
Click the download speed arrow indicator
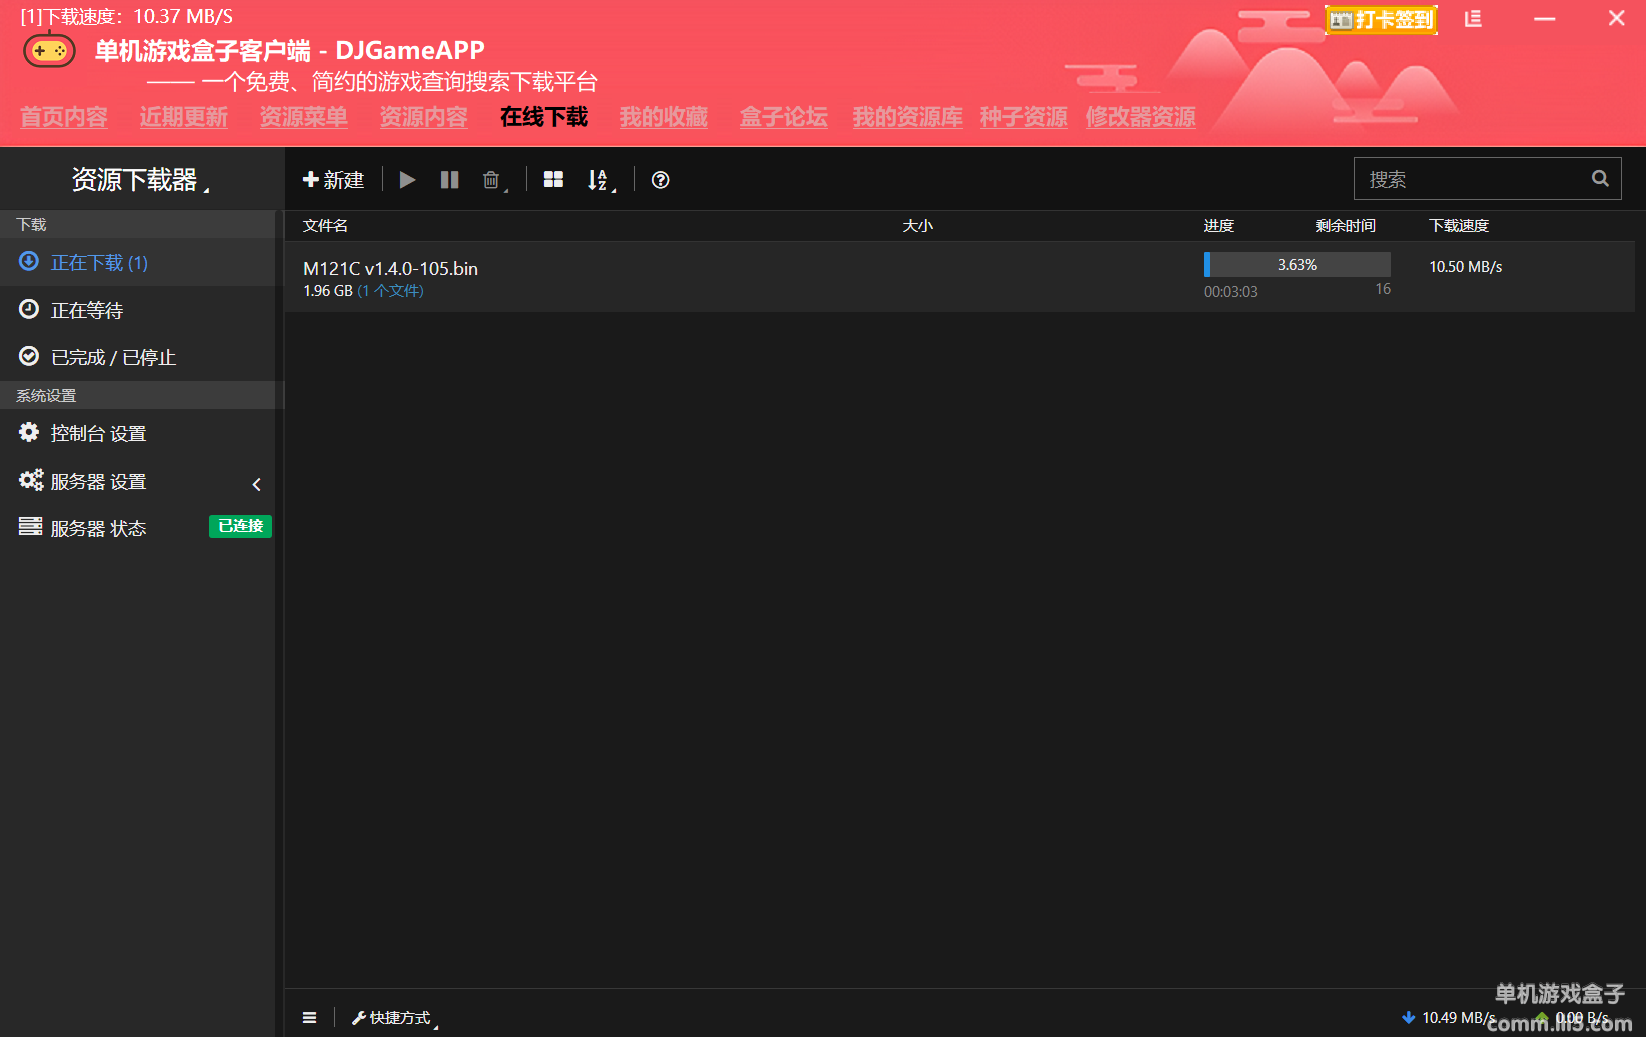pos(1409,1018)
